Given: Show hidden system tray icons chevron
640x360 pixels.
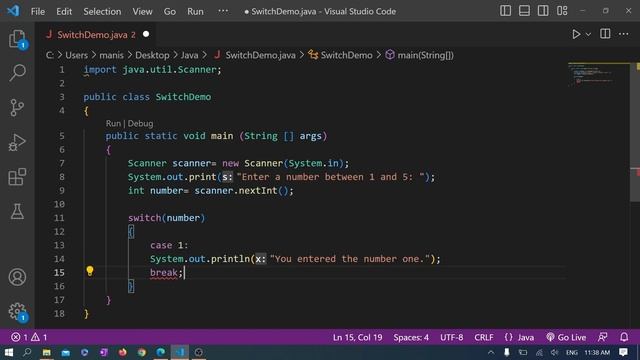Looking at the screenshot, I should tap(491, 352).
